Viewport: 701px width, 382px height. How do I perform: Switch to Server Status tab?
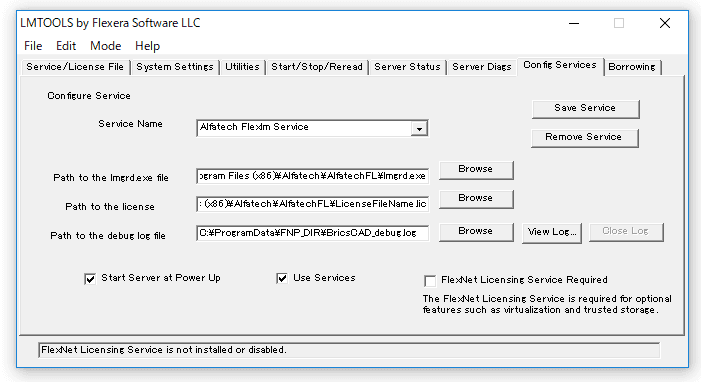(x=407, y=67)
